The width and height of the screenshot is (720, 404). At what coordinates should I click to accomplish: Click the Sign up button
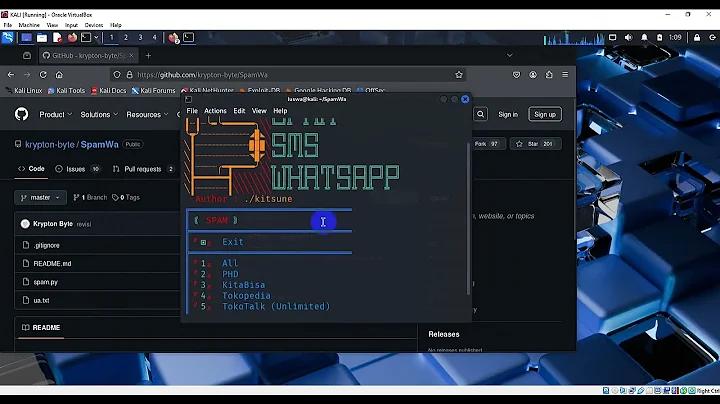coord(545,114)
